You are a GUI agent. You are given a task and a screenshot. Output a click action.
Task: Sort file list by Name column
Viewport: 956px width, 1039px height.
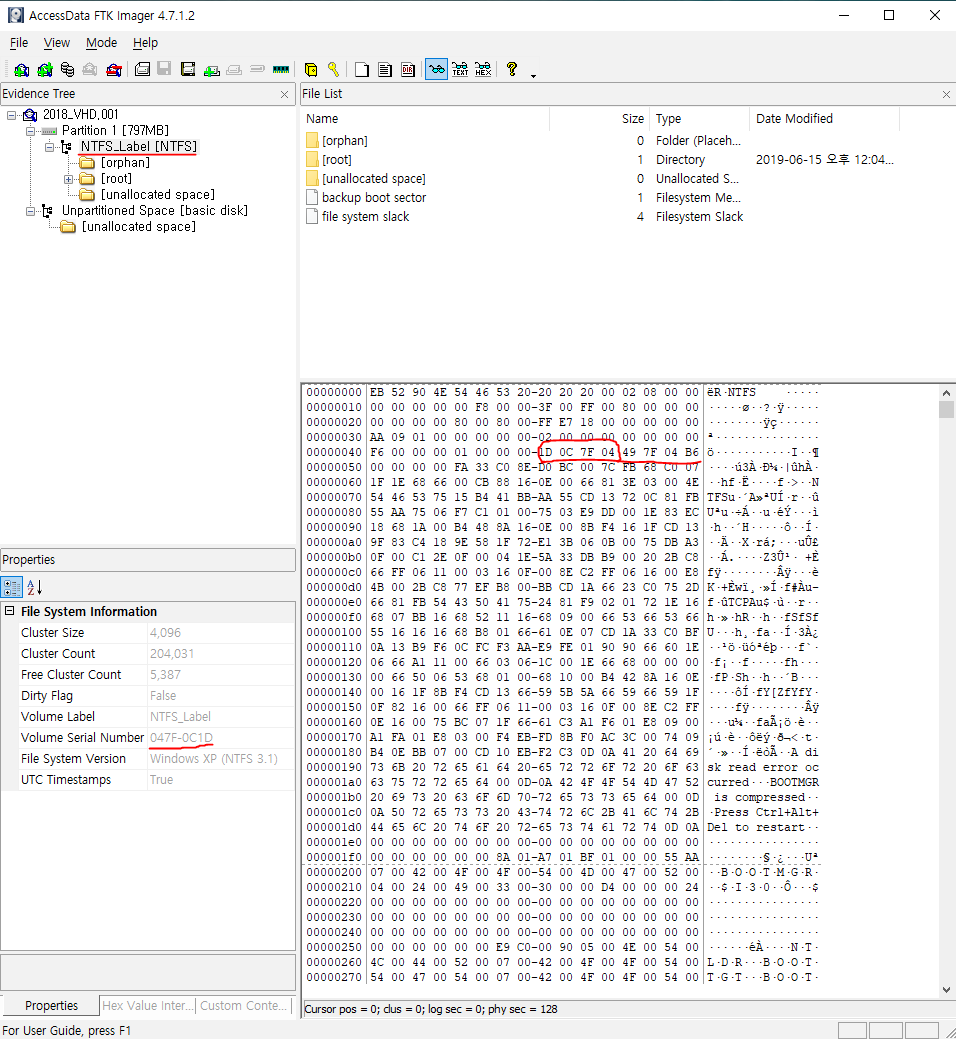pyautogui.click(x=425, y=119)
